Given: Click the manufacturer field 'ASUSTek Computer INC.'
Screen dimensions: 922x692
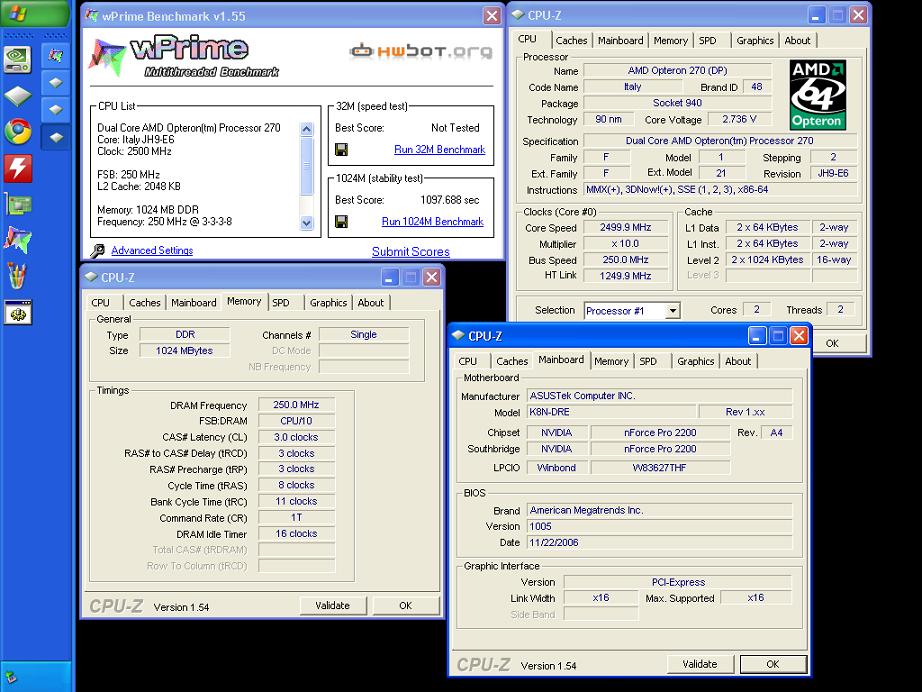Looking at the screenshot, I should [659, 396].
